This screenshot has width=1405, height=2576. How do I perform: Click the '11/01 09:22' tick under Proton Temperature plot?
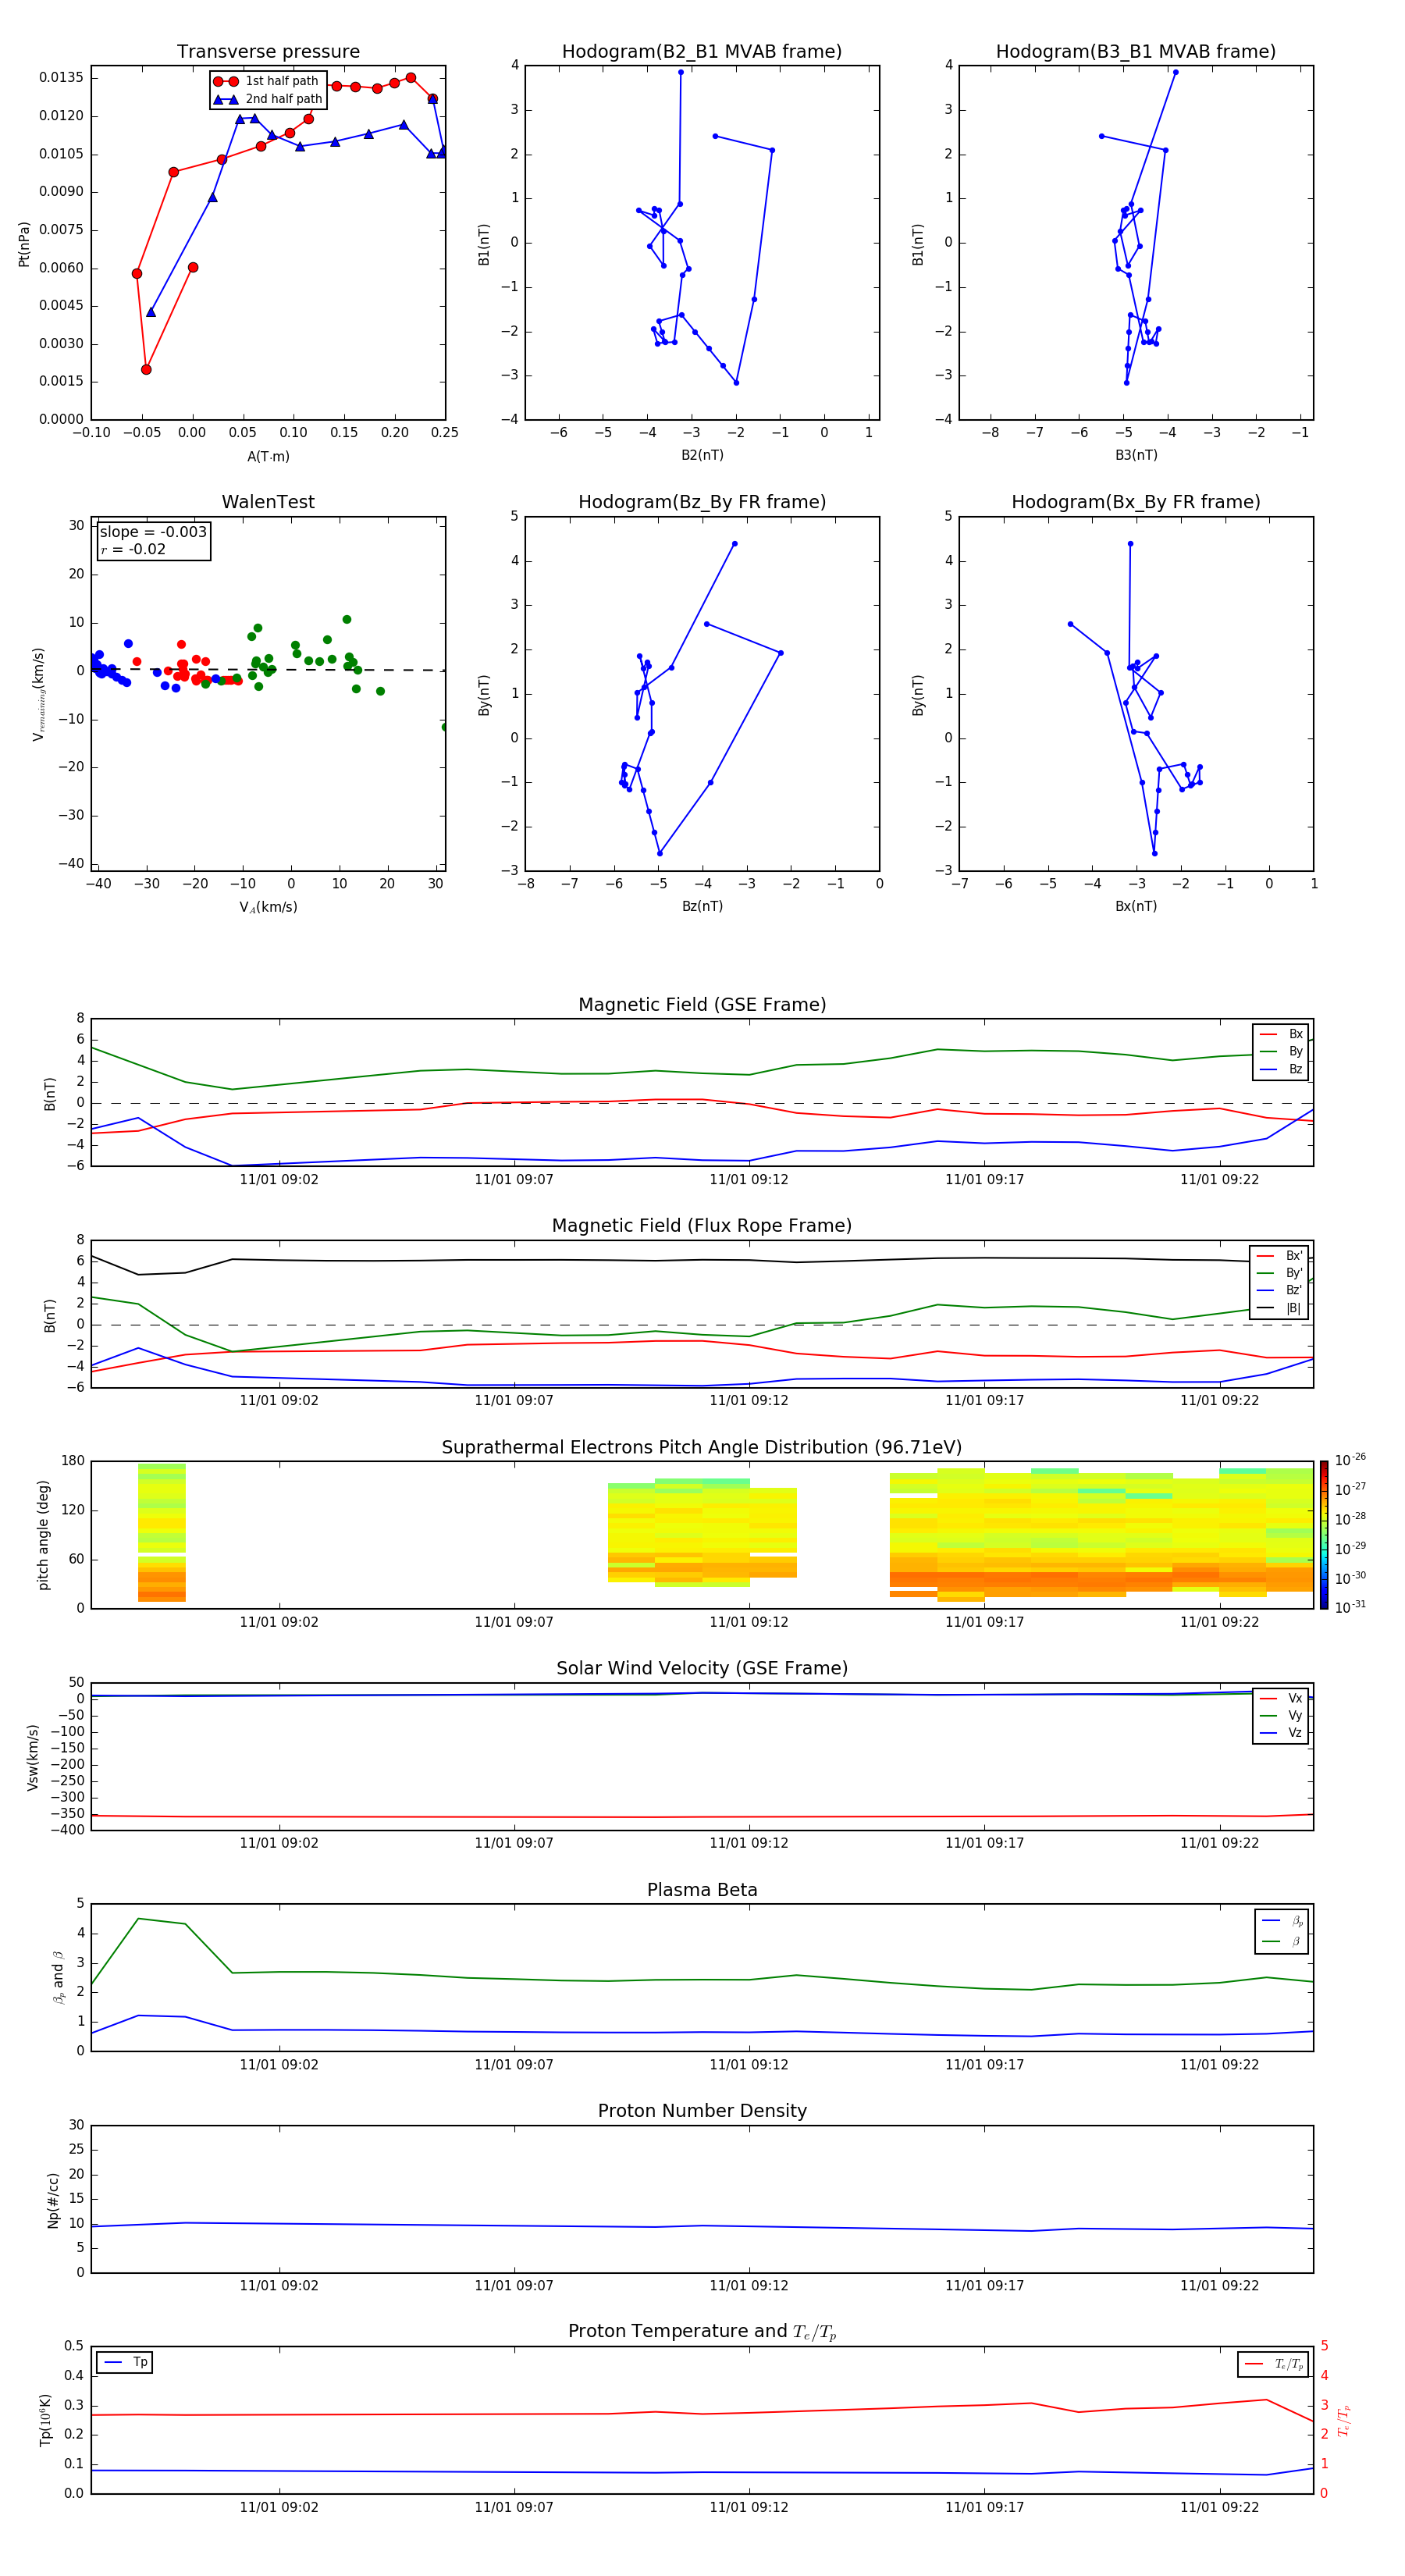point(1219,2507)
